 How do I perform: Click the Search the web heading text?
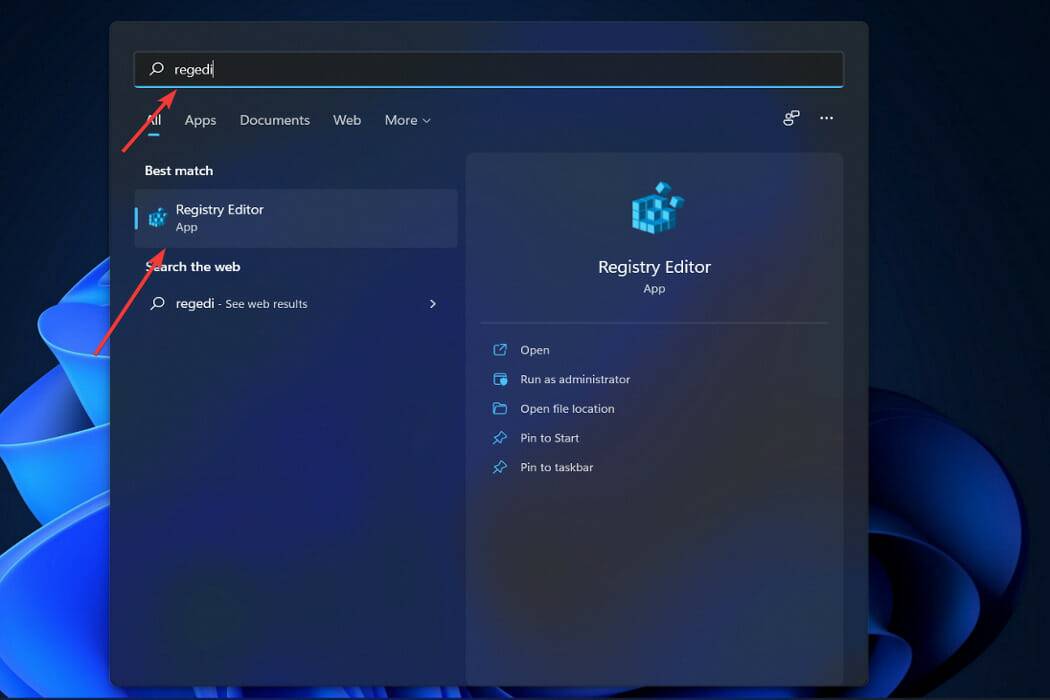tap(193, 267)
